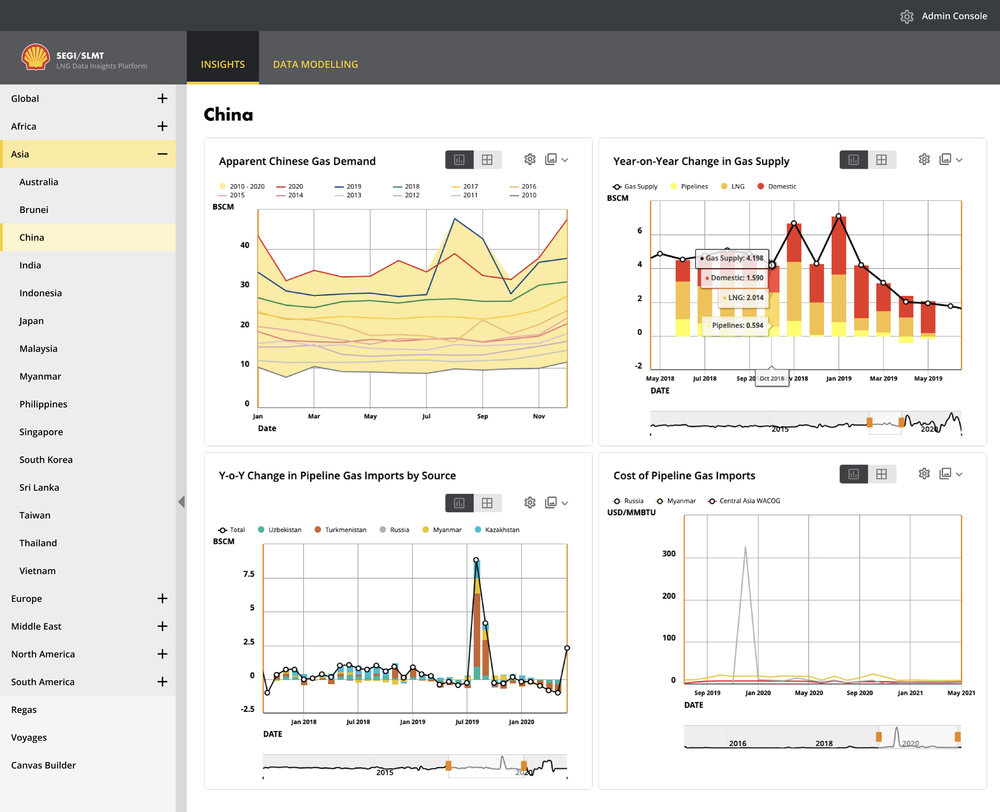Click the Admin Console gear icon
The image size is (1000, 812).
[907, 17]
